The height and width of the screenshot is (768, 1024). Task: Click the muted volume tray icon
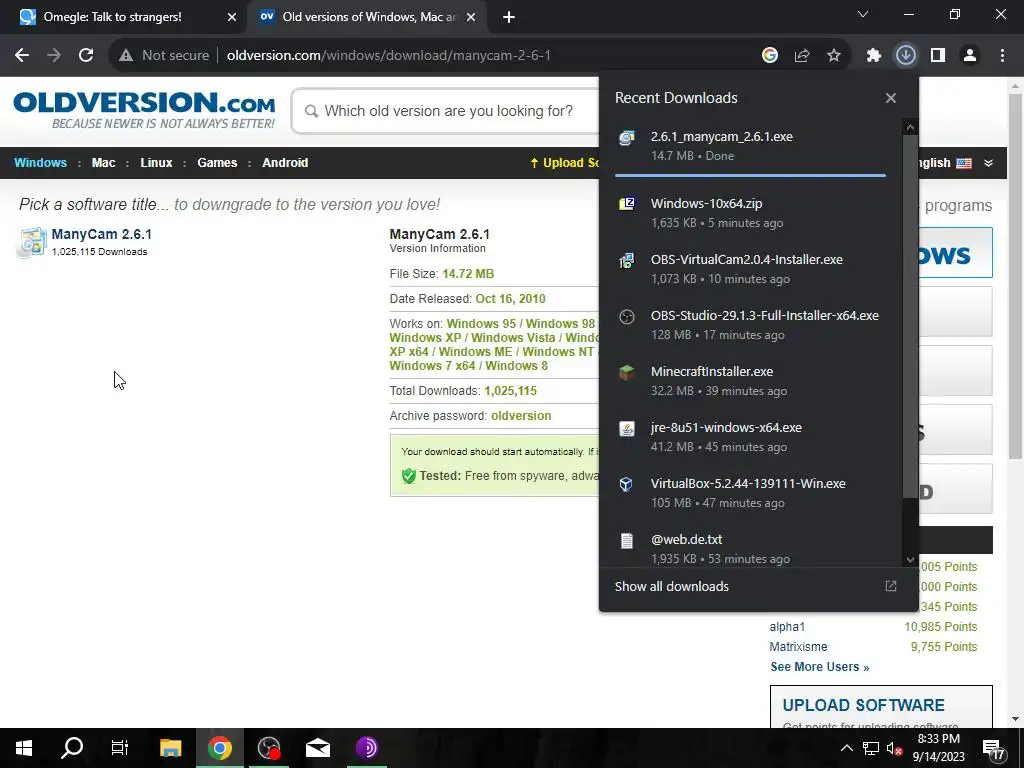pyautogui.click(x=894, y=748)
